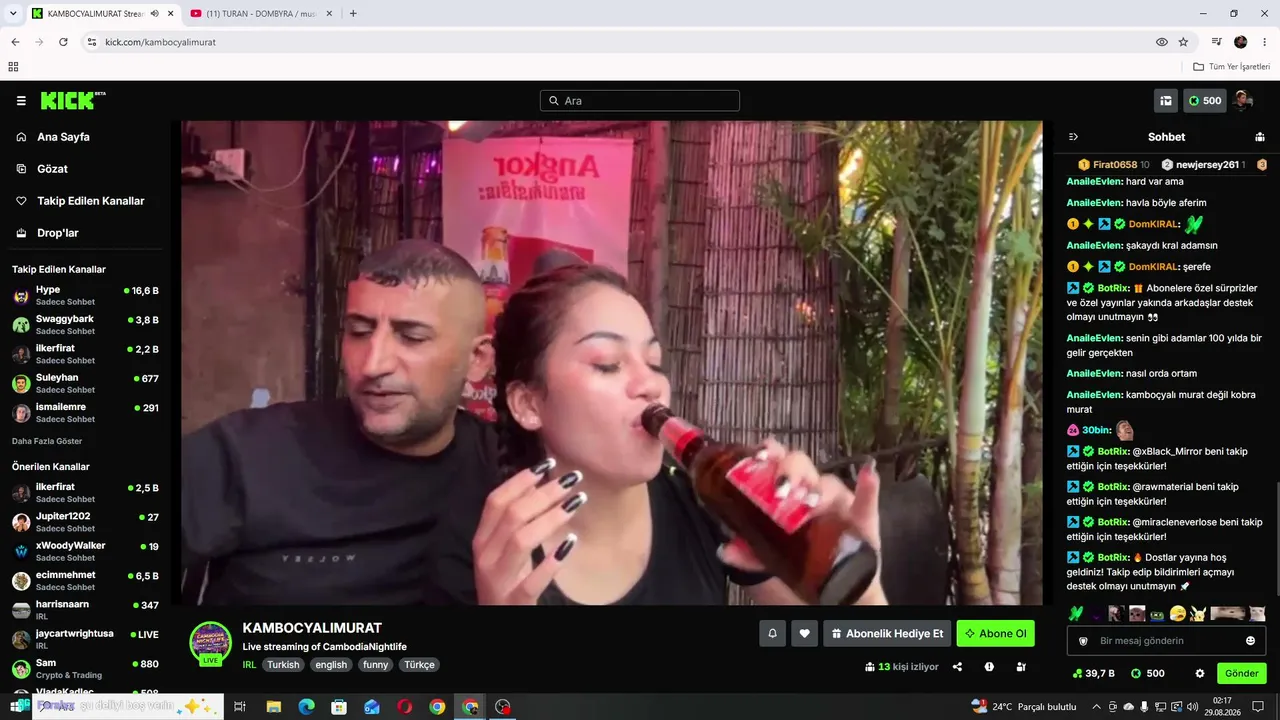Open the user profile avatar menu
1280x720 pixels.
click(x=1243, y=101)
